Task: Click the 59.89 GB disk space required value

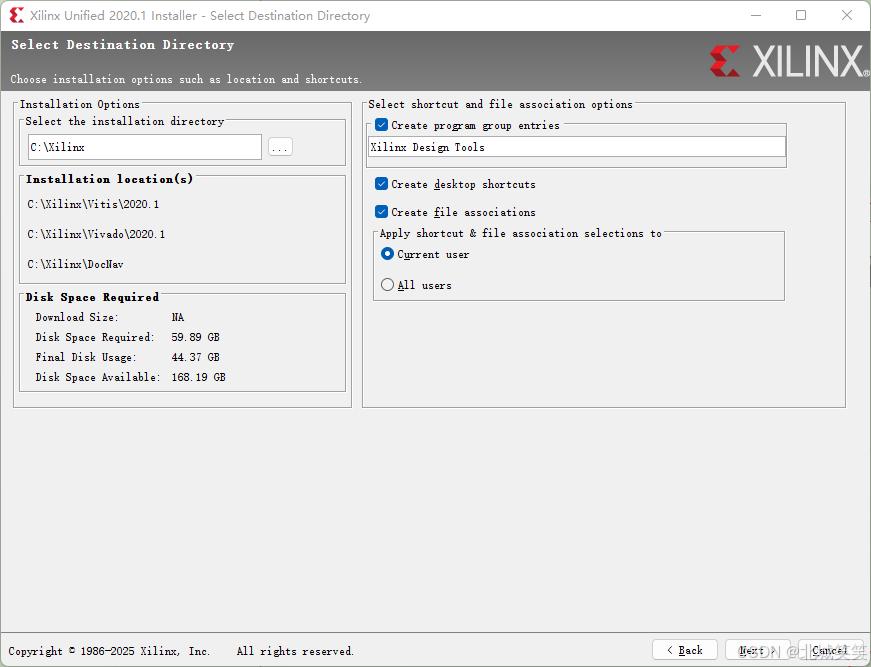Action: (x=196, y=337)
